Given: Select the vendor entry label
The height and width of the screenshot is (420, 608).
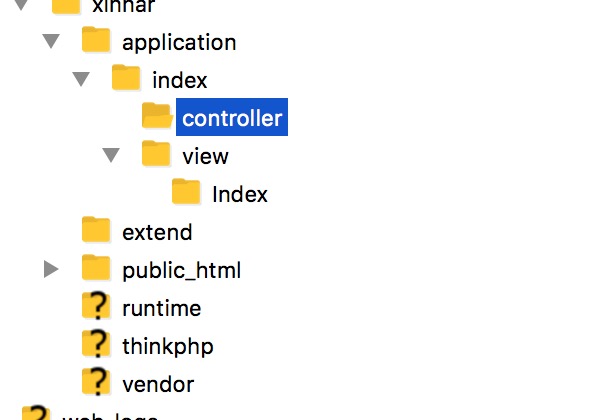Looking at the screenshot, I should 158,385.
